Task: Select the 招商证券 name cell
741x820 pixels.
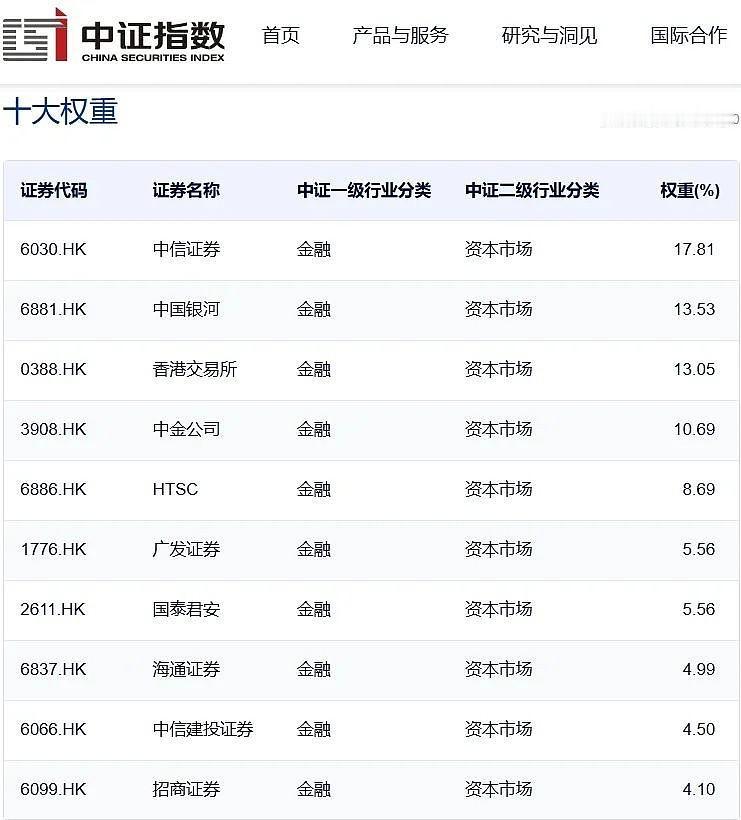Action: click(186, 789)
